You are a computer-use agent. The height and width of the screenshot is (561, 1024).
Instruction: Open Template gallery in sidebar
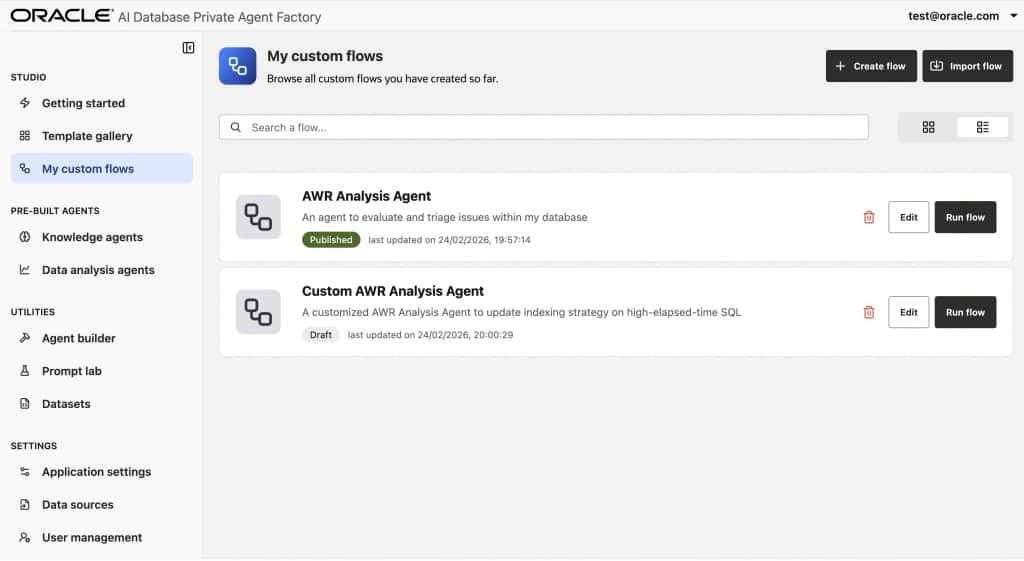87,136
